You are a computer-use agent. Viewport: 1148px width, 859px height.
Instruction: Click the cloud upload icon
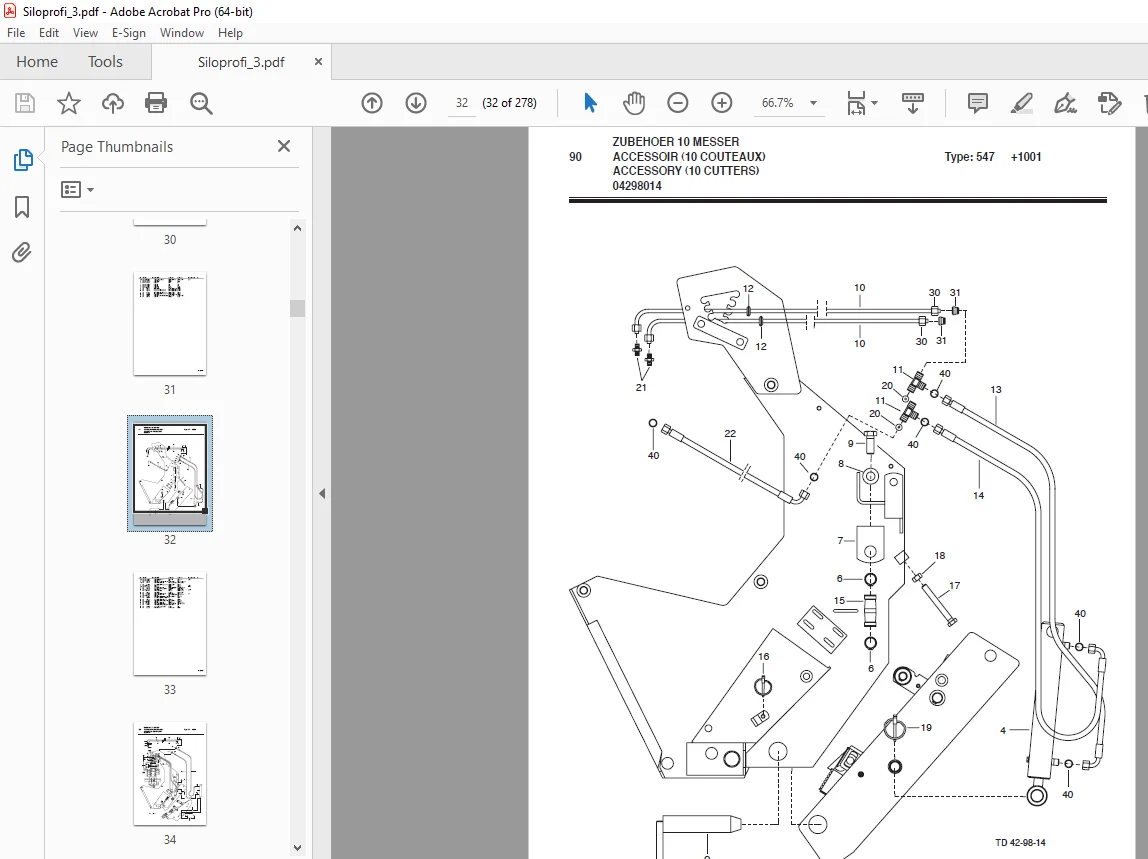(113, 103)
